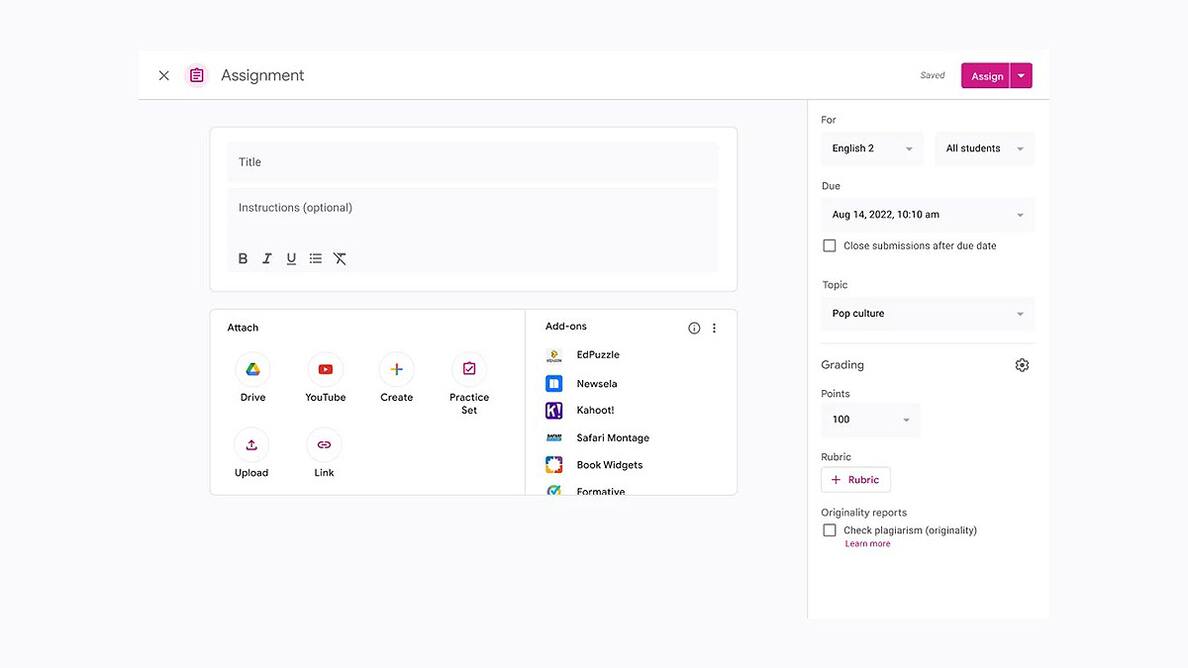Expand the All students dropdown

pos(984,149)
